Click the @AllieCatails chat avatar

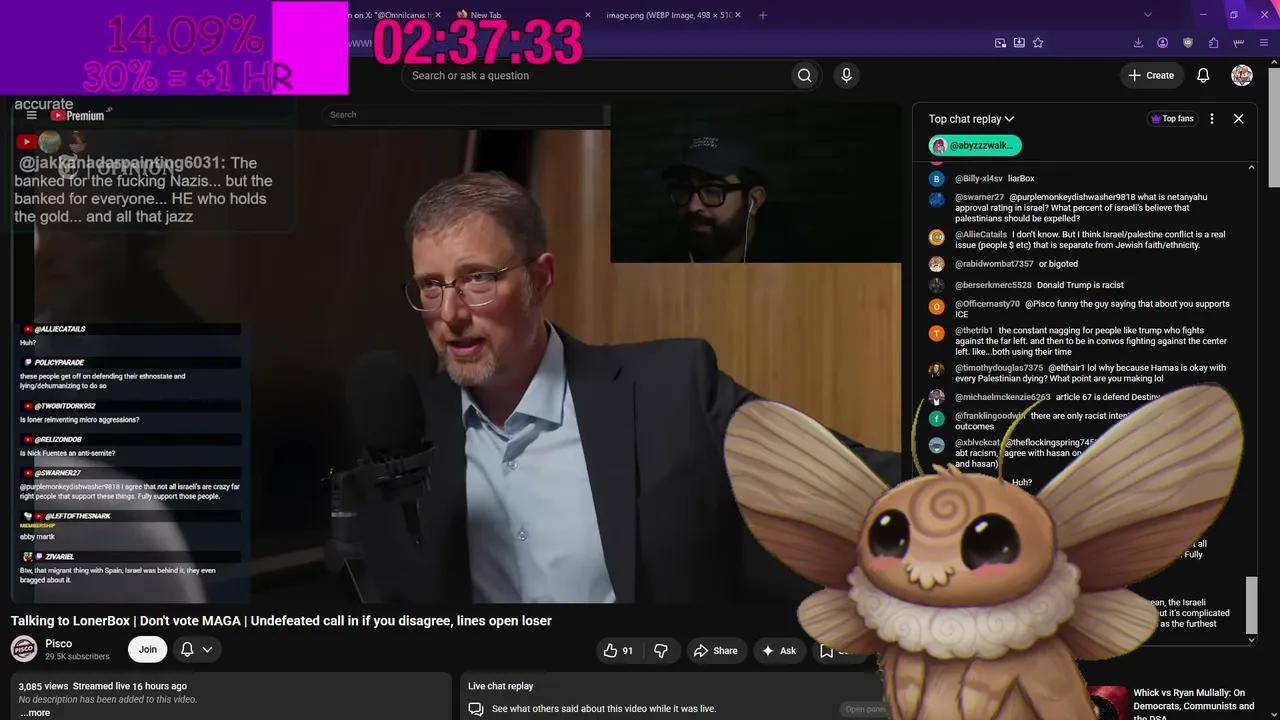(x=936, y=237)
